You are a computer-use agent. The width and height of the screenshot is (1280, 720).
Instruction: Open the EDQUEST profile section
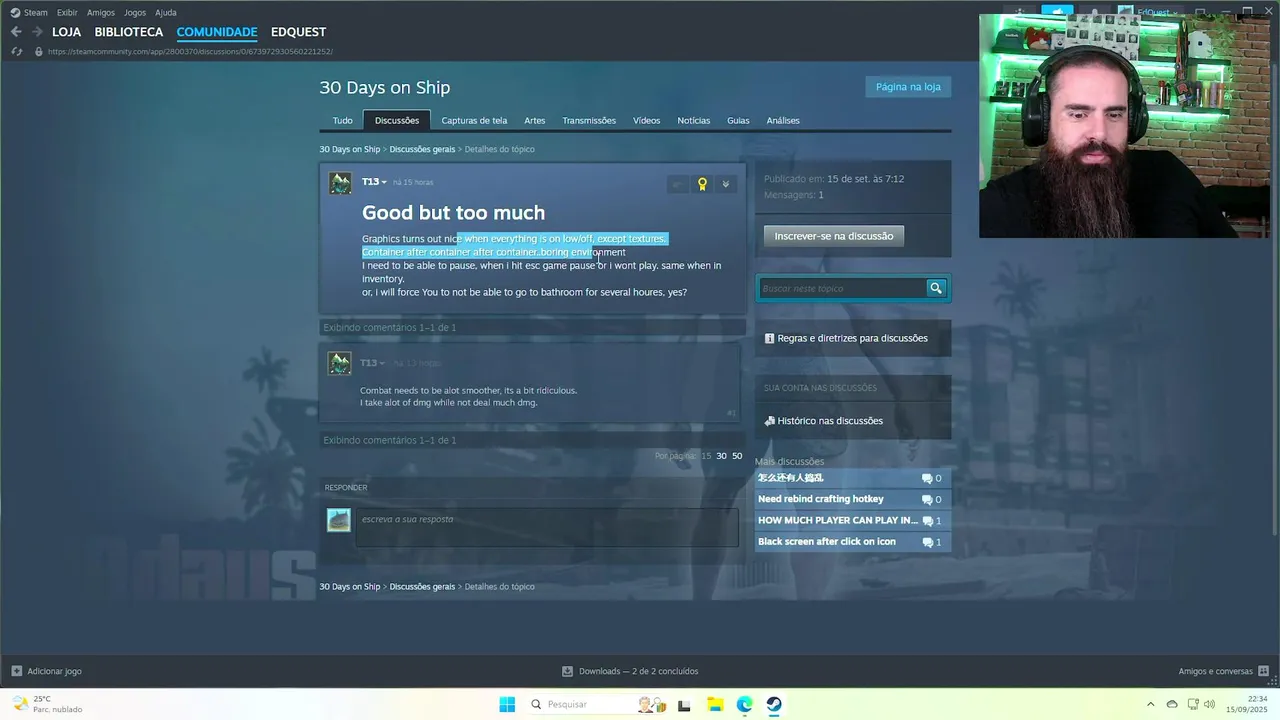click(x=298, y=32)
